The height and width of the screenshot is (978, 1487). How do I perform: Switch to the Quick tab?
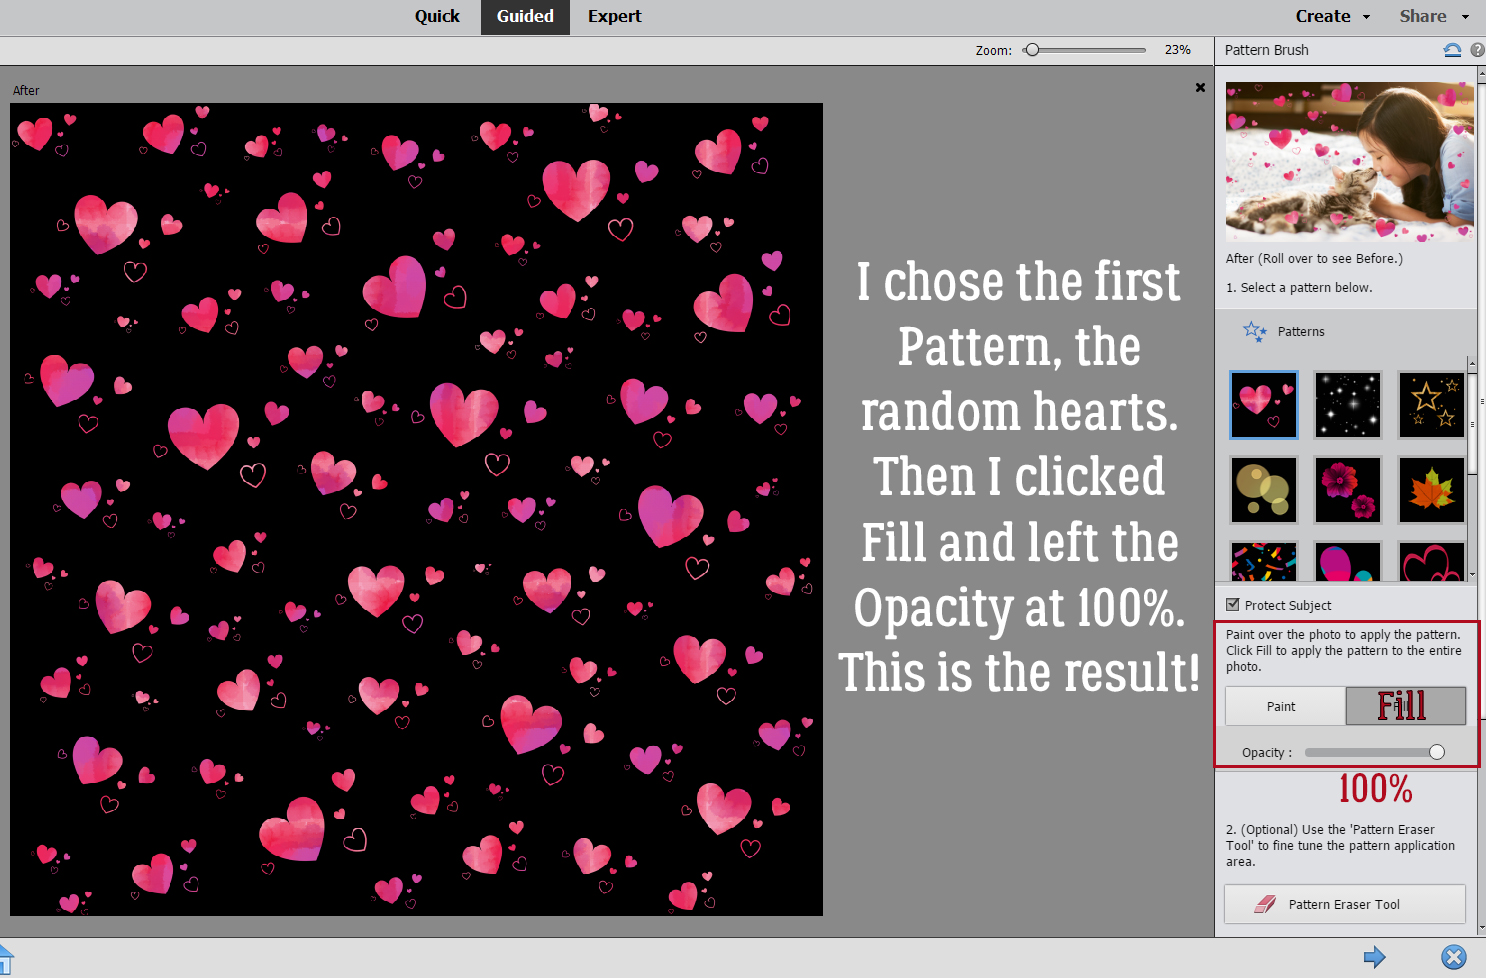[437, 16]
